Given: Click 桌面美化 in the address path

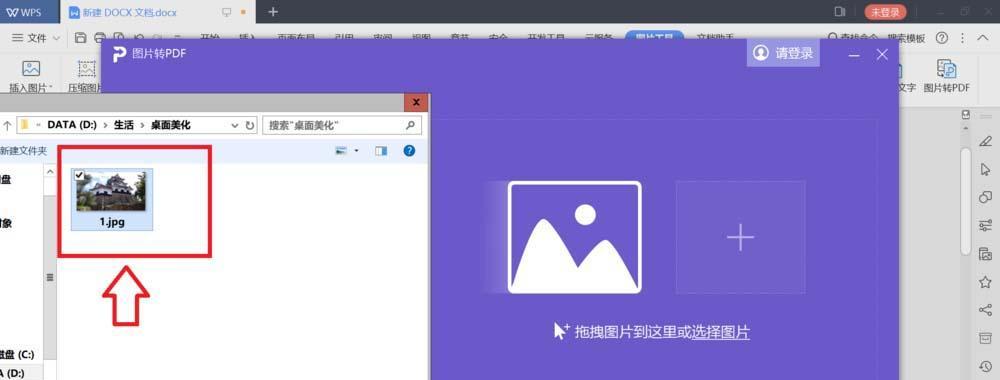Looking at the screenshot, I should 170,125.
